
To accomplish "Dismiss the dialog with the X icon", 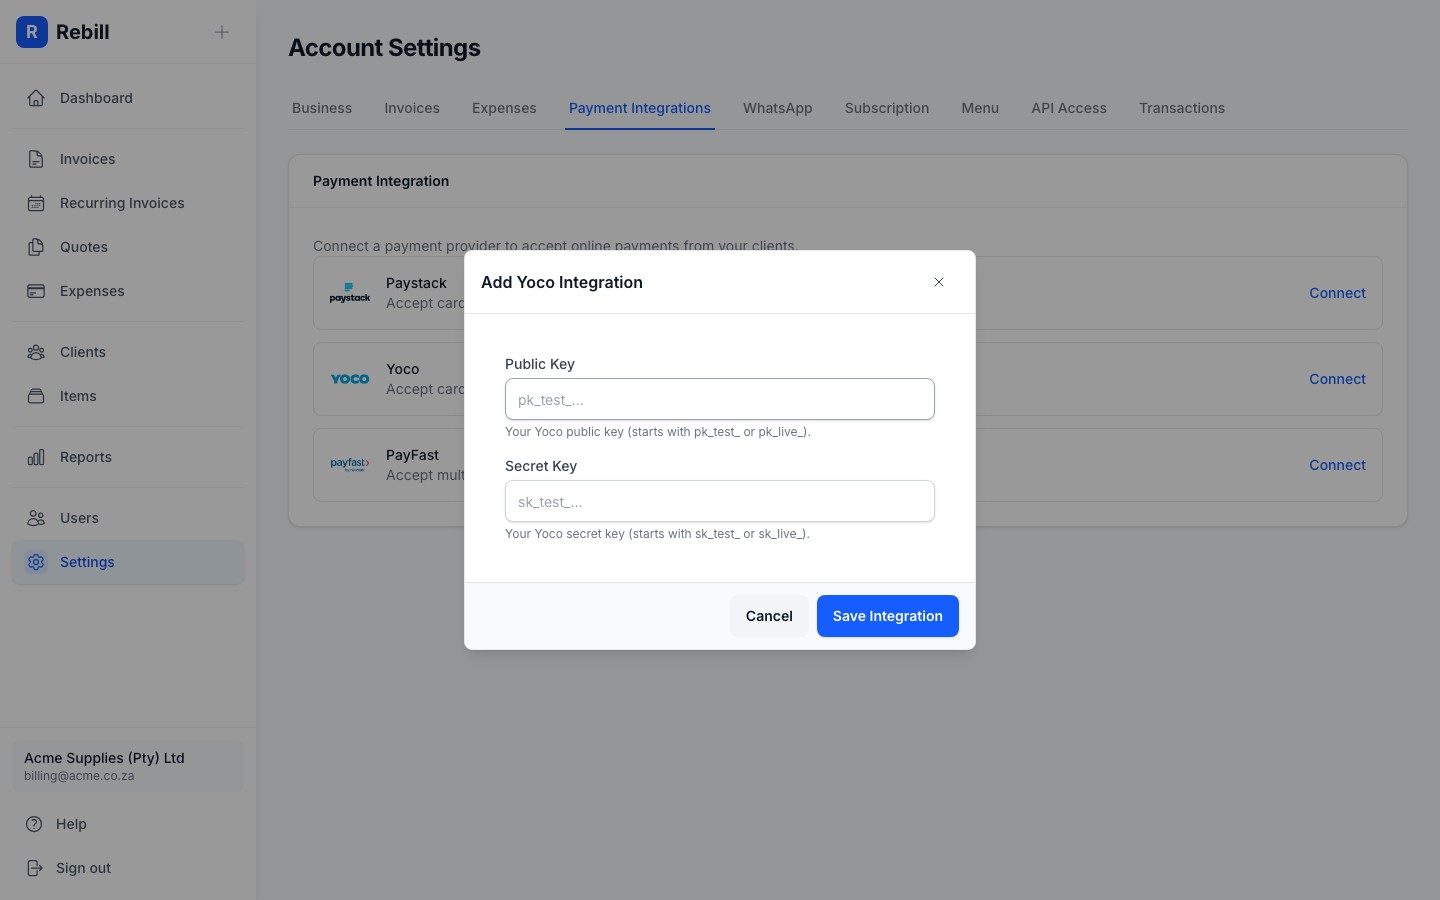I will pos(939,282).
